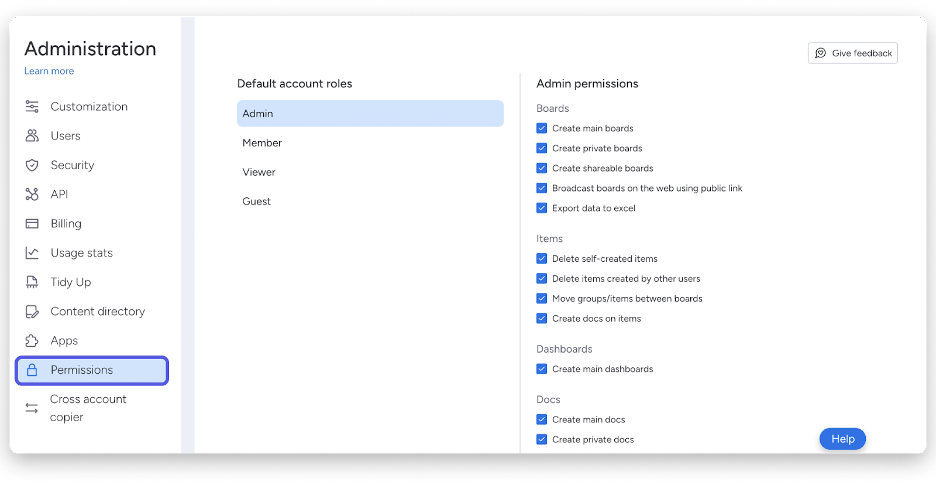
Task: Open the Learn more link
Action: (x=49, y=71)
